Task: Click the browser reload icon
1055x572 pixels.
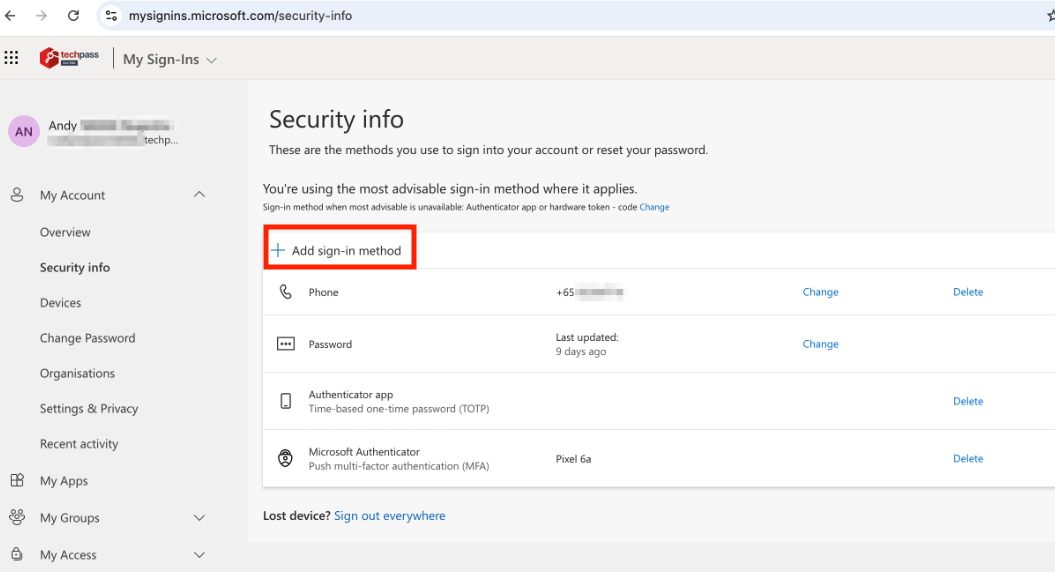Action: [x=73, y=16]
